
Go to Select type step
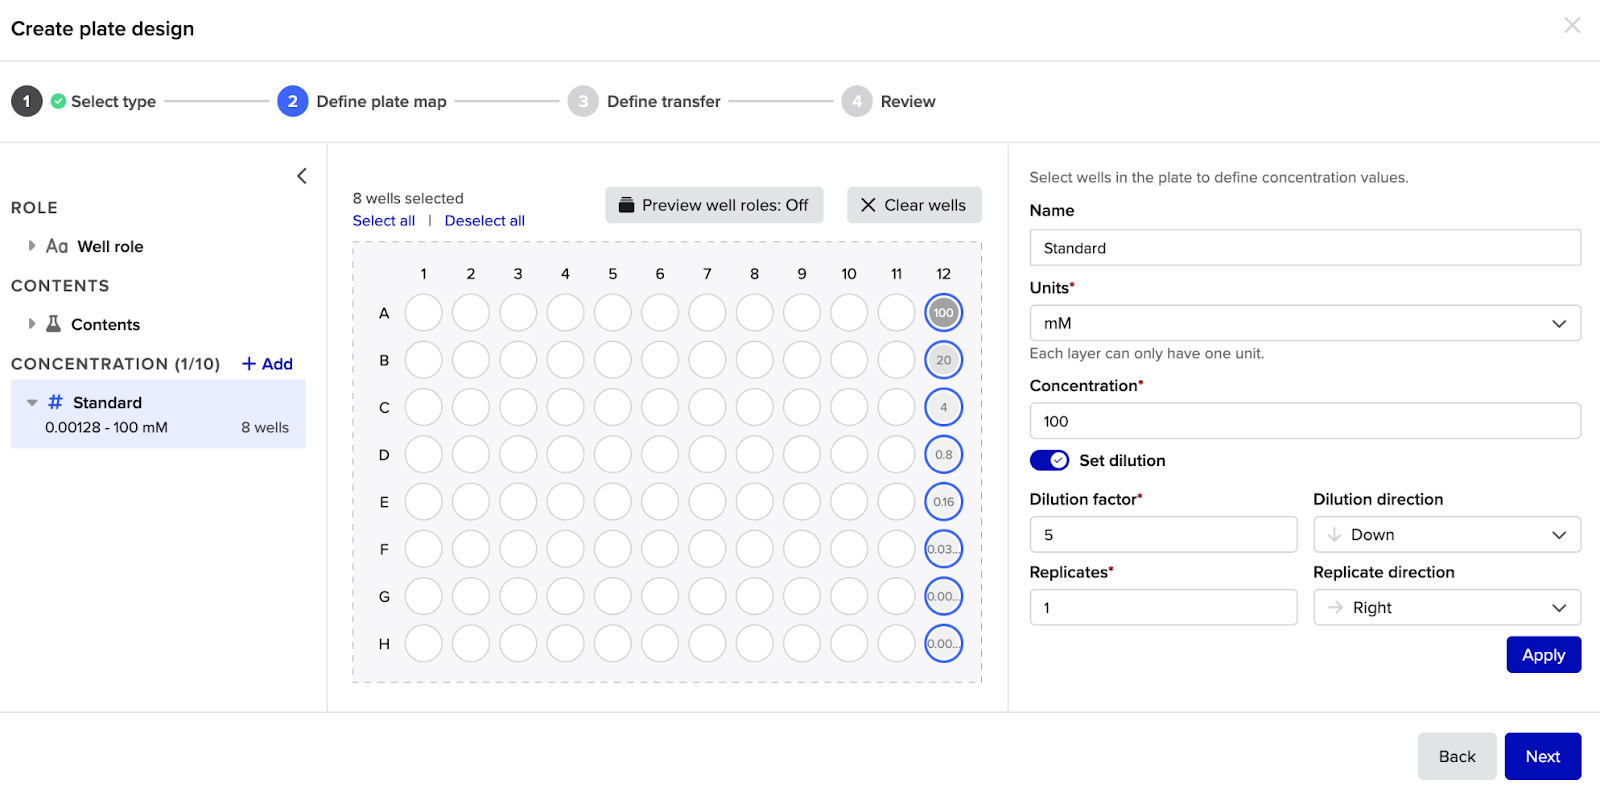coord(112,102)
